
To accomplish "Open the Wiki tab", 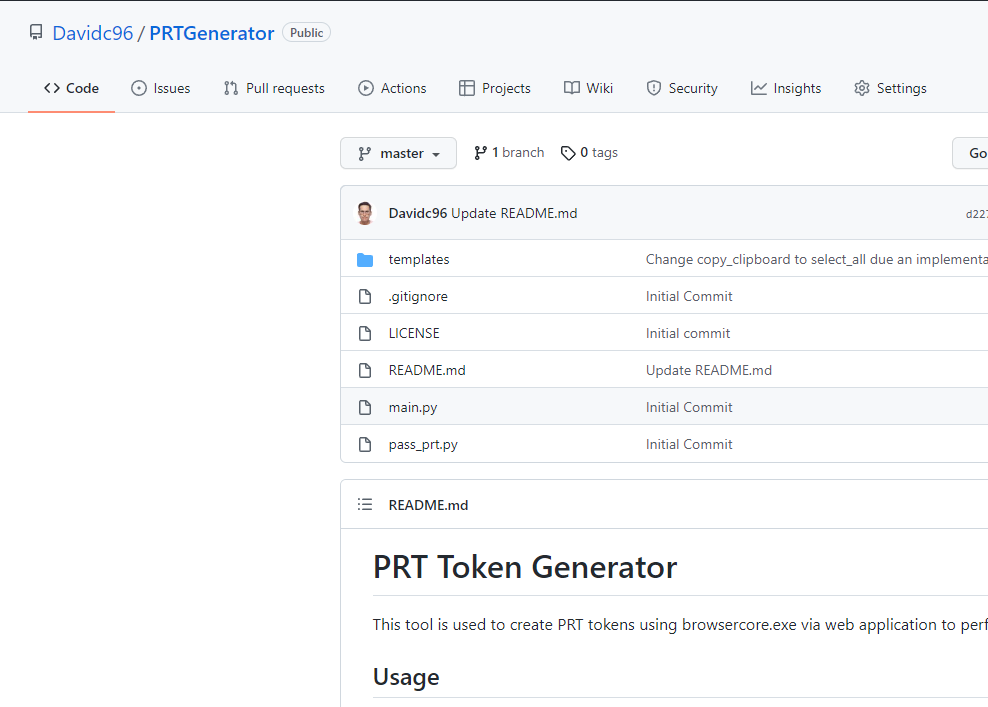I will [x=588, y=88].
